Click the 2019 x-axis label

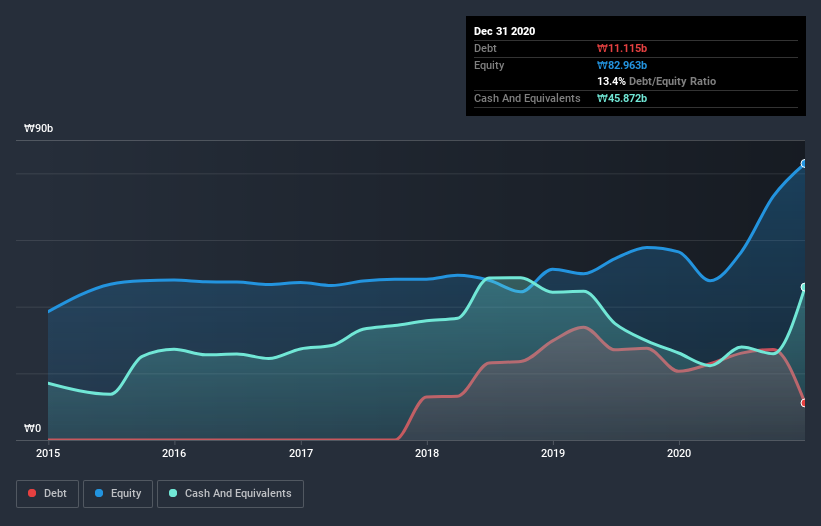pyautogui.click(x=553, y=453)
